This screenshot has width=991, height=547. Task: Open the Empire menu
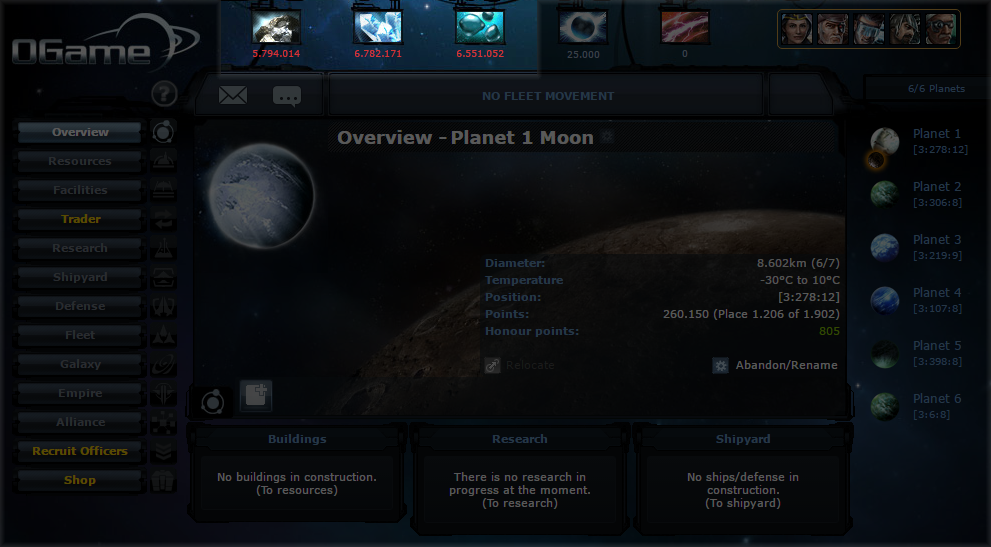[x=80, y=393]
